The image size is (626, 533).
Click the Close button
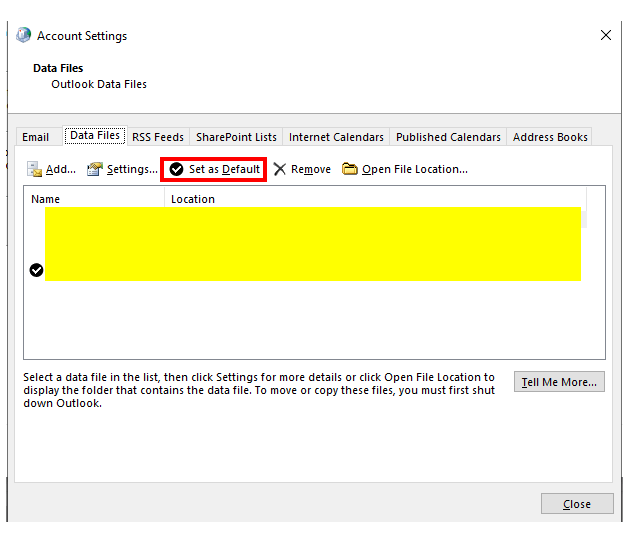click(x=577, y=504)
